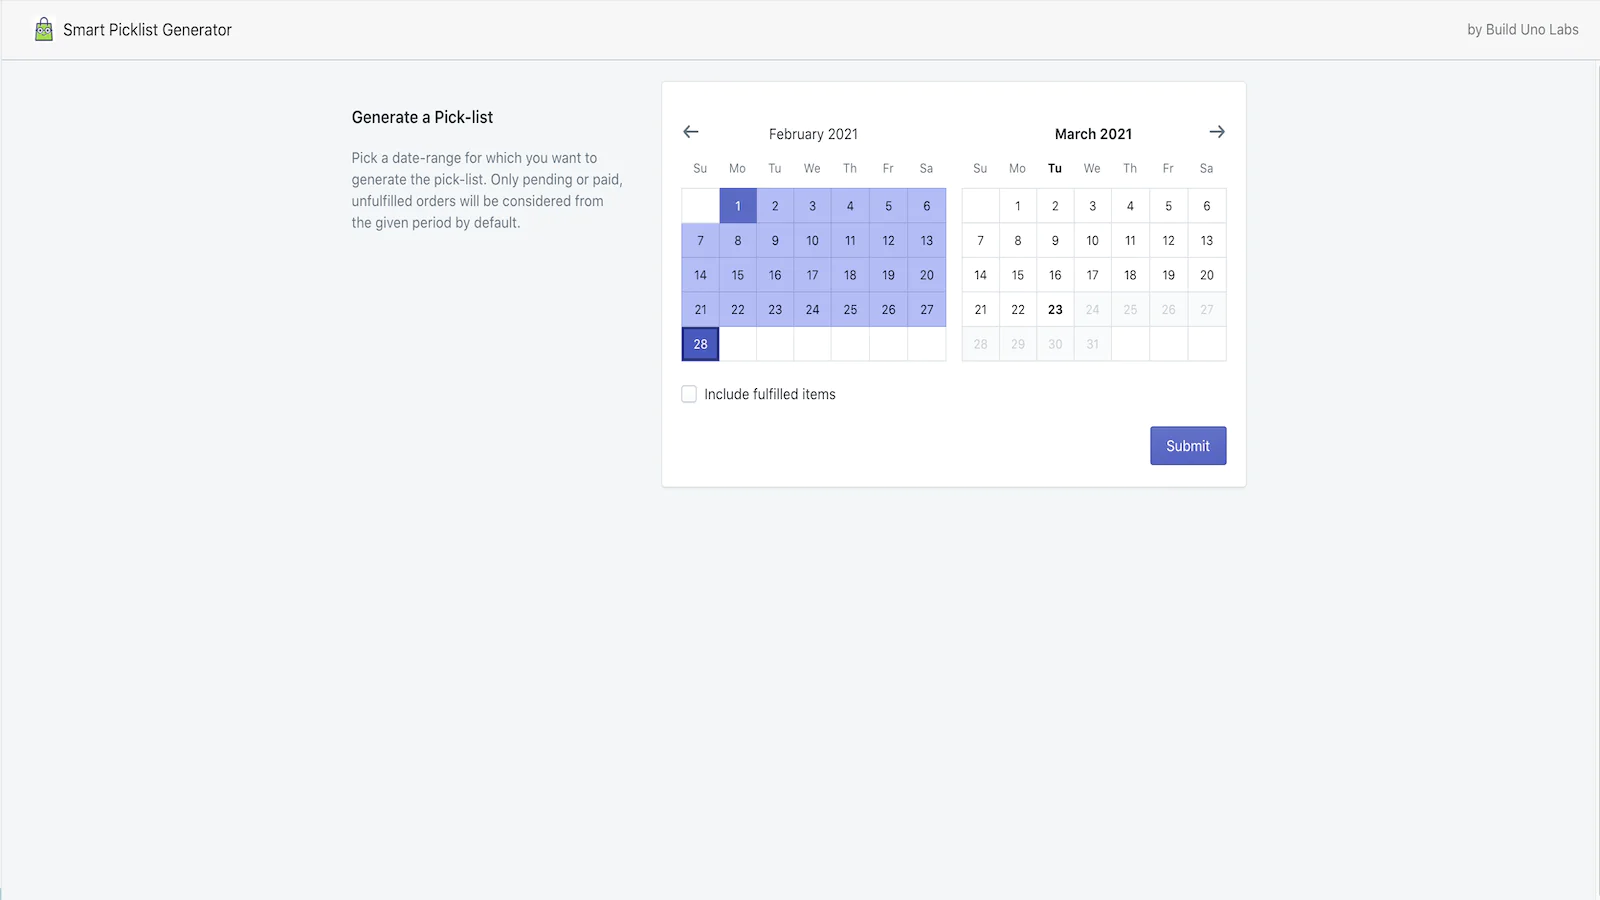Click the by Build Uno Labs link
Image resolution: width=1600 pixels, height=900 pixels.
tap(1522, 29)
